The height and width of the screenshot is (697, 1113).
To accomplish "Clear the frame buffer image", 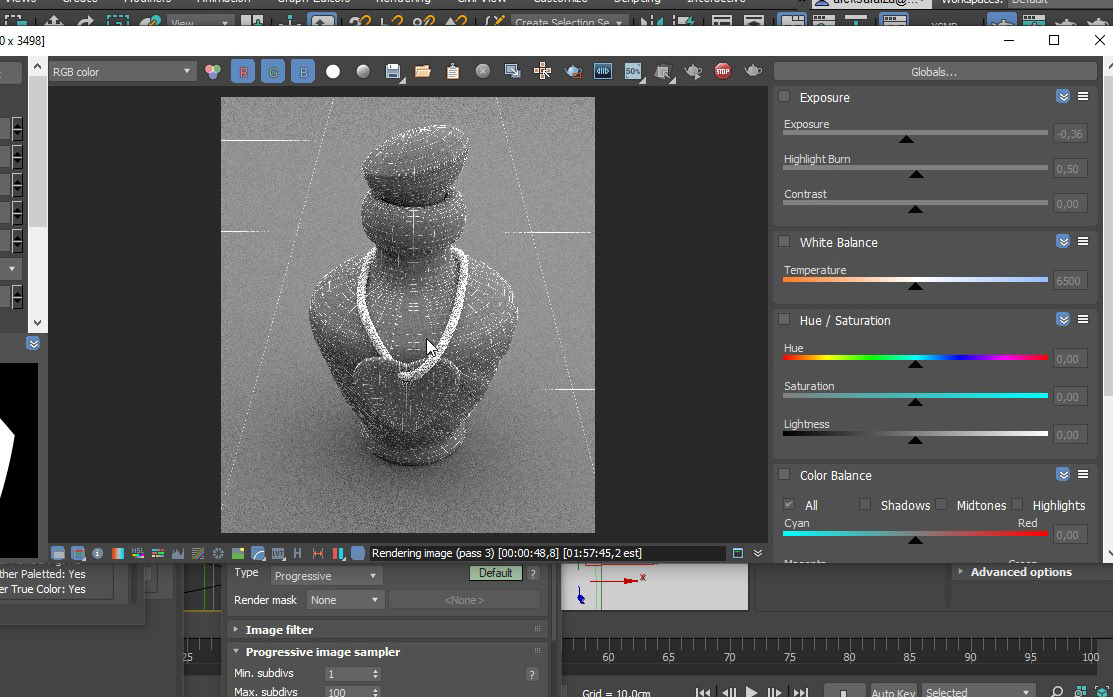I will 483,71.
